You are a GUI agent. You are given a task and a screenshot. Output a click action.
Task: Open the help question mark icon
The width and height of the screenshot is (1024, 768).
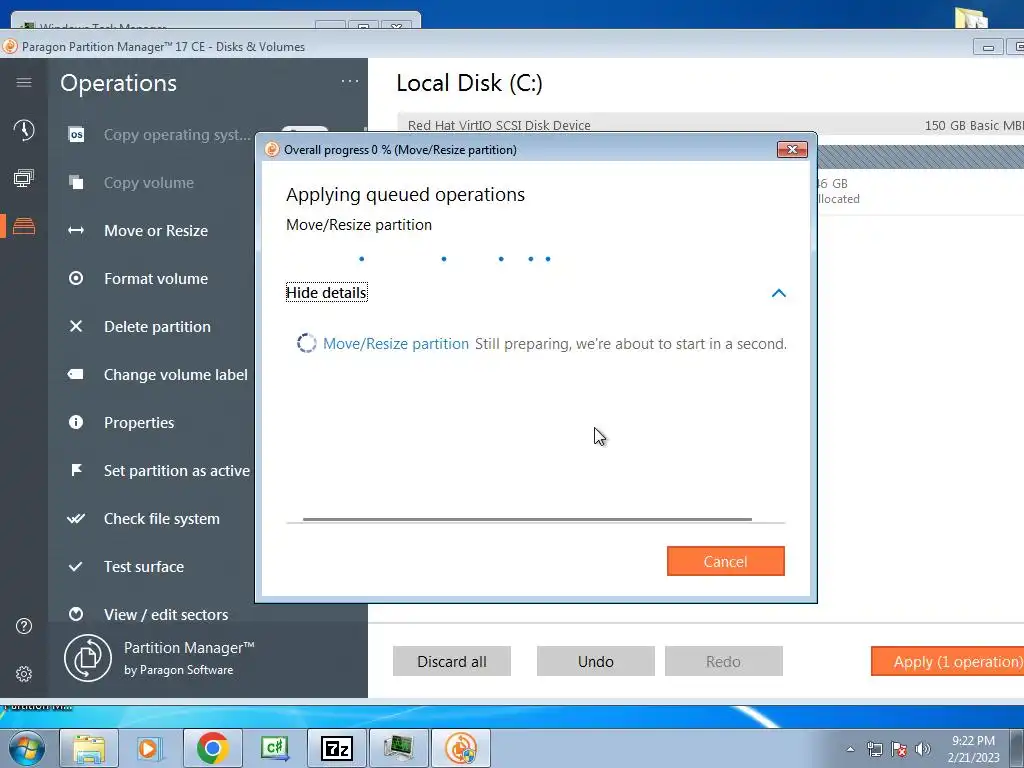coord(24,626)
